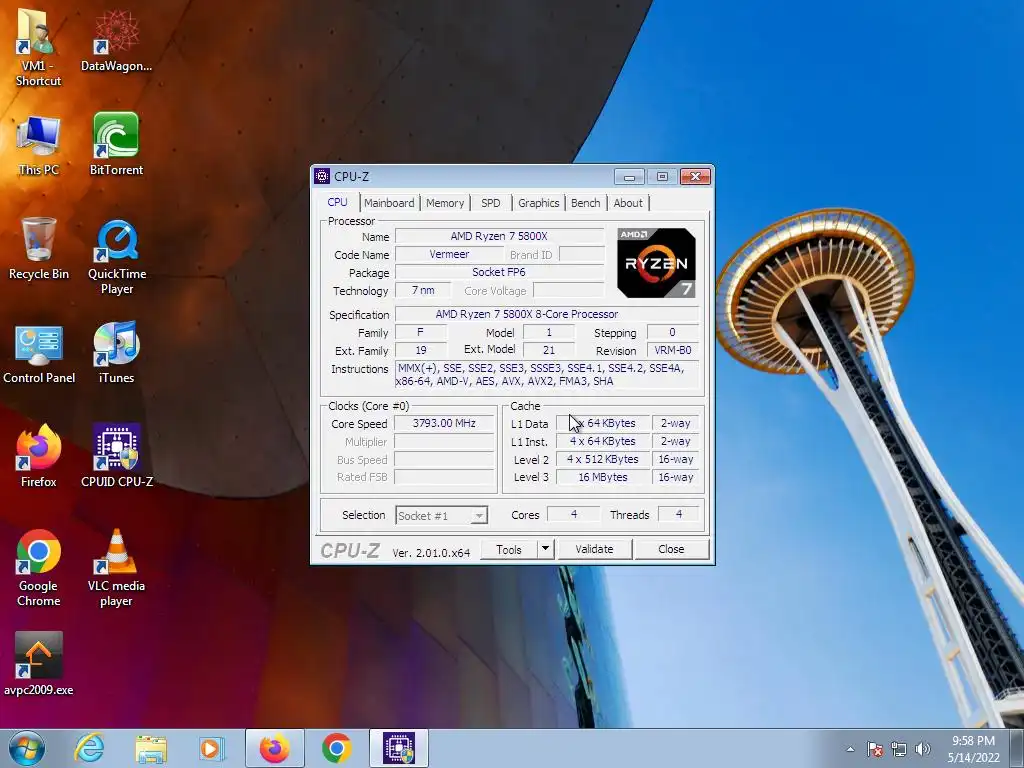The height and width of the screenshot is (768, 1024).
Task: Click the AMD Ryzen 7 logo
Action: [x=656, y=263]
